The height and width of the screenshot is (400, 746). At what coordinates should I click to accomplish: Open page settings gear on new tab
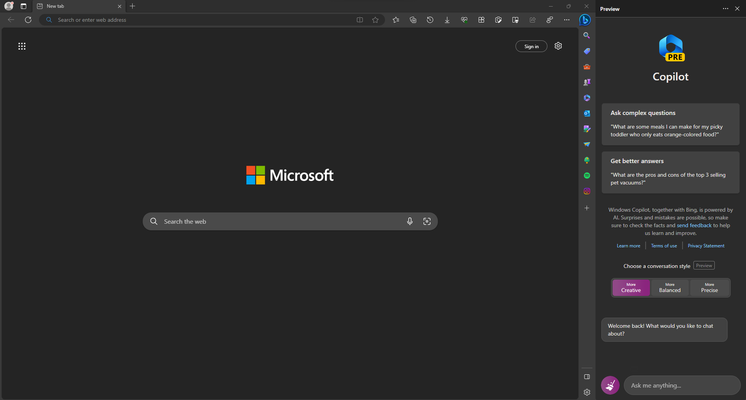(558, 46)
